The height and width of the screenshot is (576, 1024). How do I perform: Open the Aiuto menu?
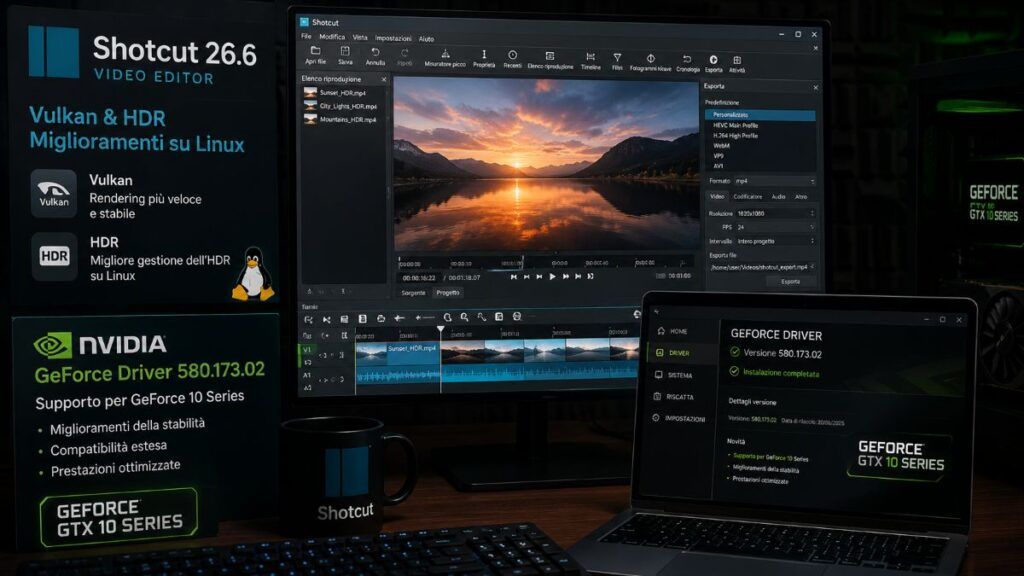(426, 39)
